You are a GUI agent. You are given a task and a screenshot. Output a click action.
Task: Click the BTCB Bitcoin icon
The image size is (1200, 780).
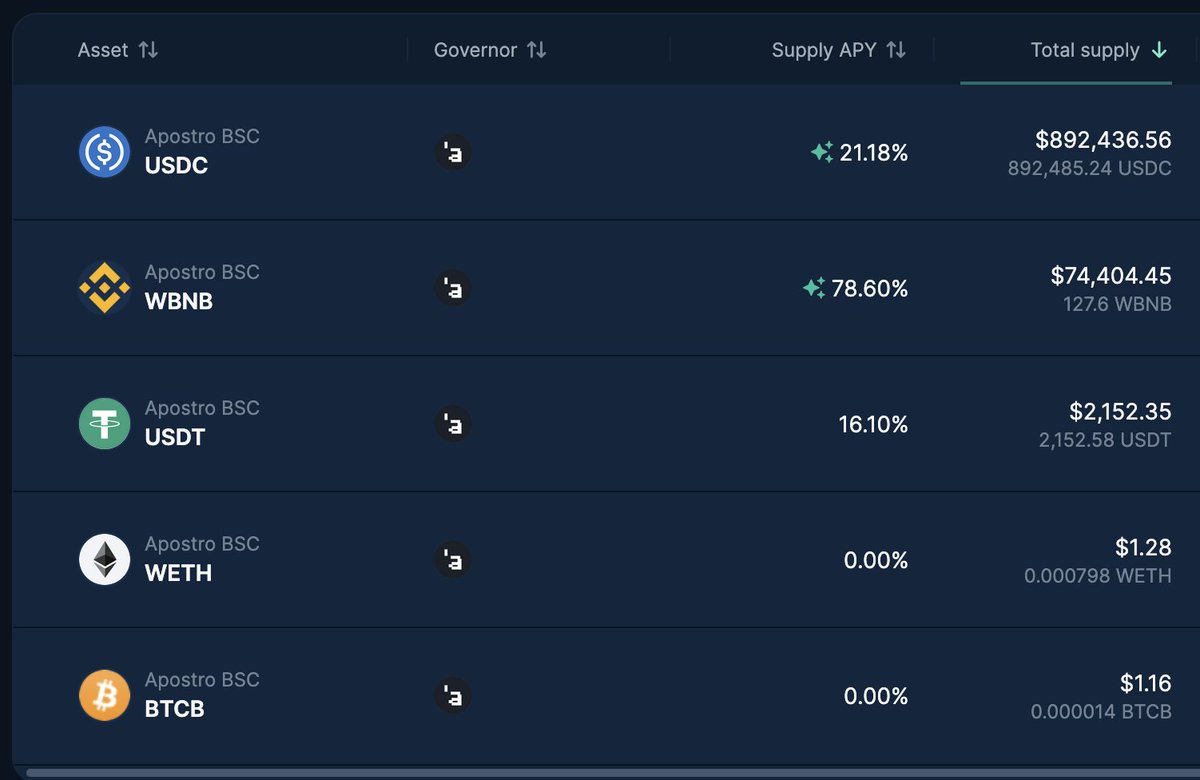point(105,696)
